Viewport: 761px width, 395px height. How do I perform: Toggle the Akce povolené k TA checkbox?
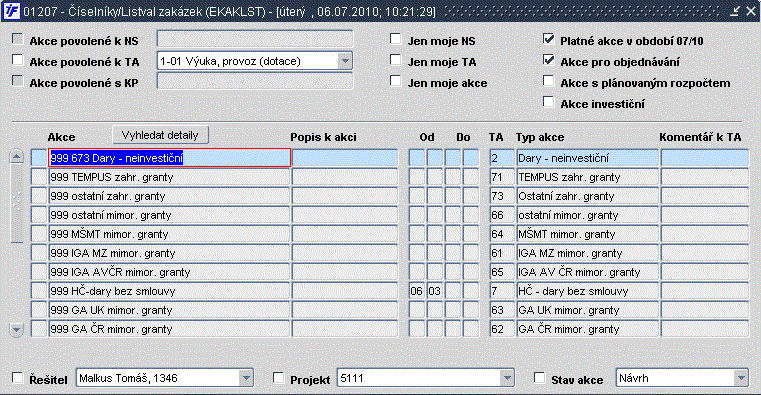pos(17,60)
